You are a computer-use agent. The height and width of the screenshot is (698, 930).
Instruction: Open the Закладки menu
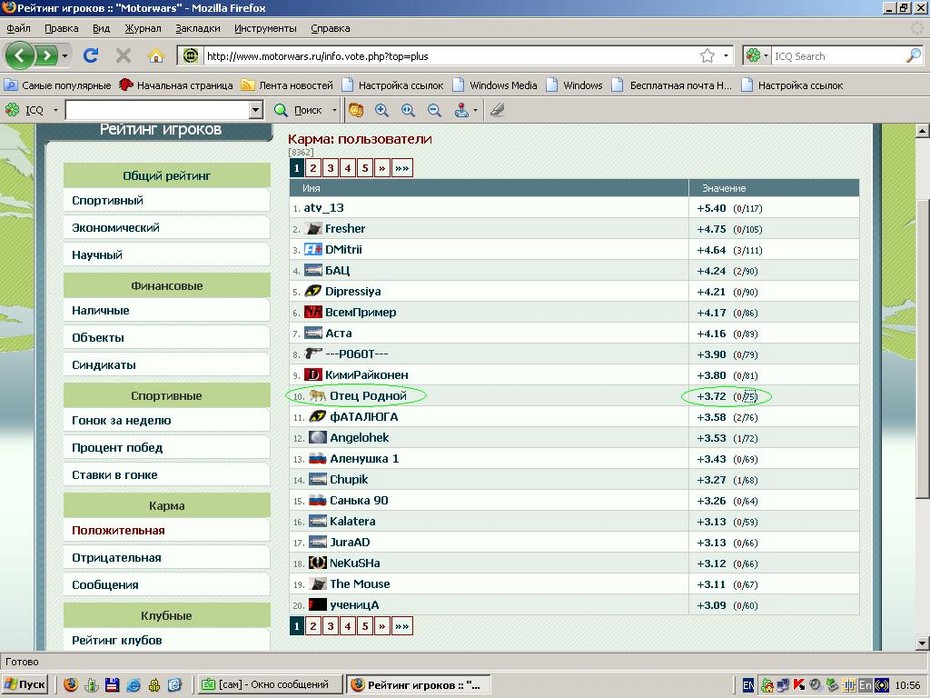pos(197,29)
